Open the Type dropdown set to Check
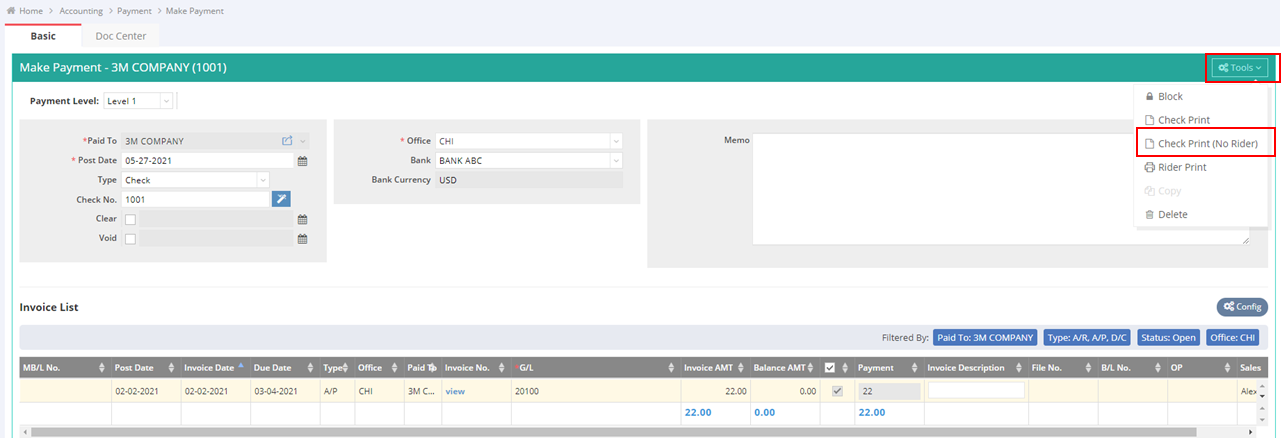The image size is (1281, 438). (x=262, y=180)
